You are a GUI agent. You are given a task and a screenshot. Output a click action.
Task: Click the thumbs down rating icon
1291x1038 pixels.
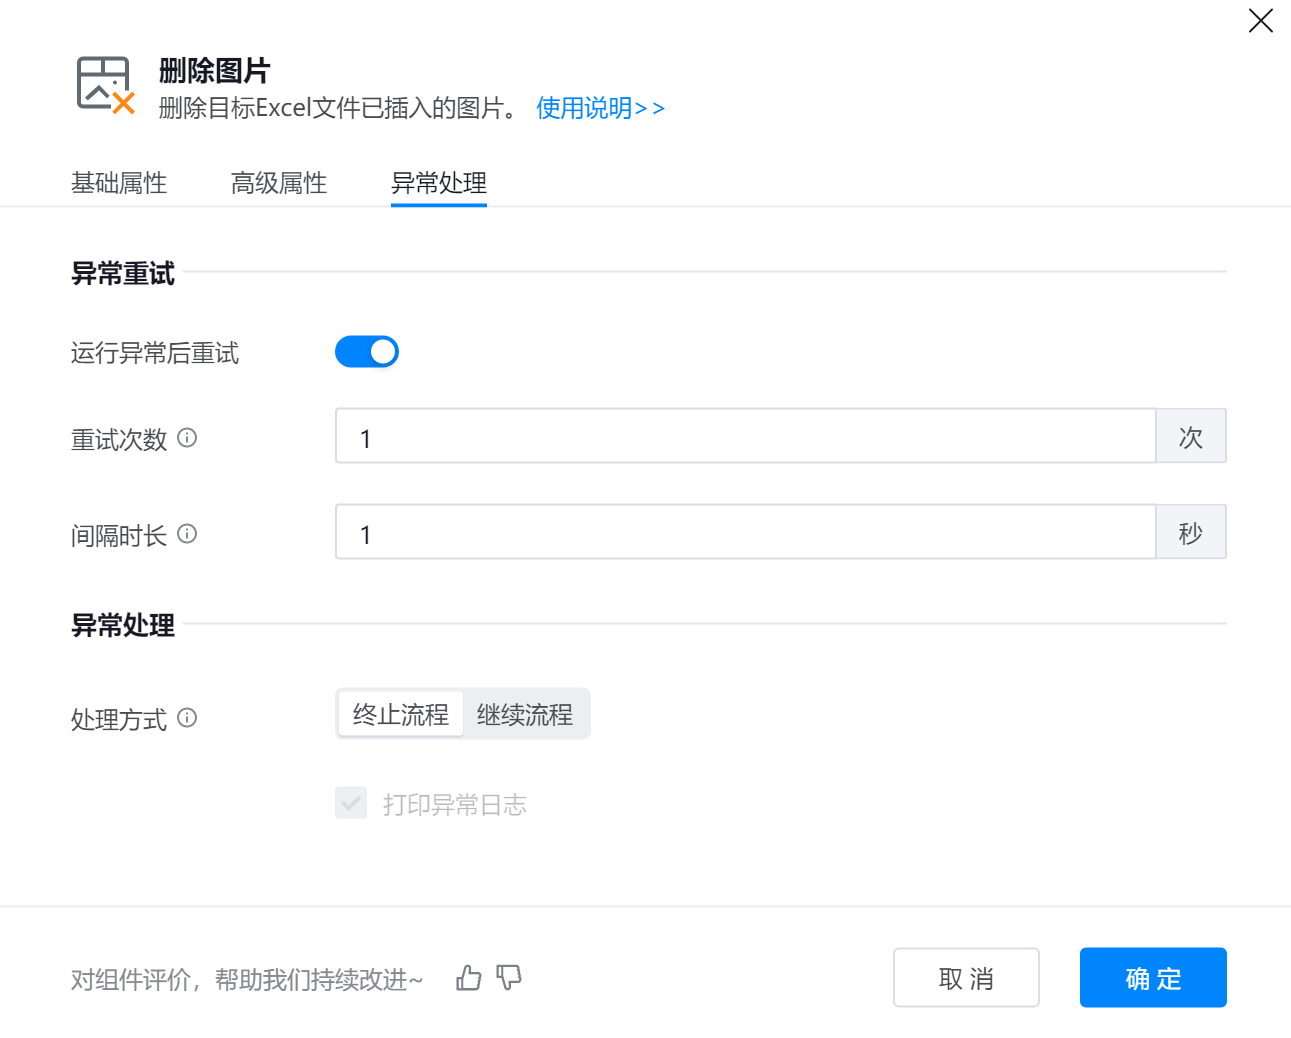[509, 978]
